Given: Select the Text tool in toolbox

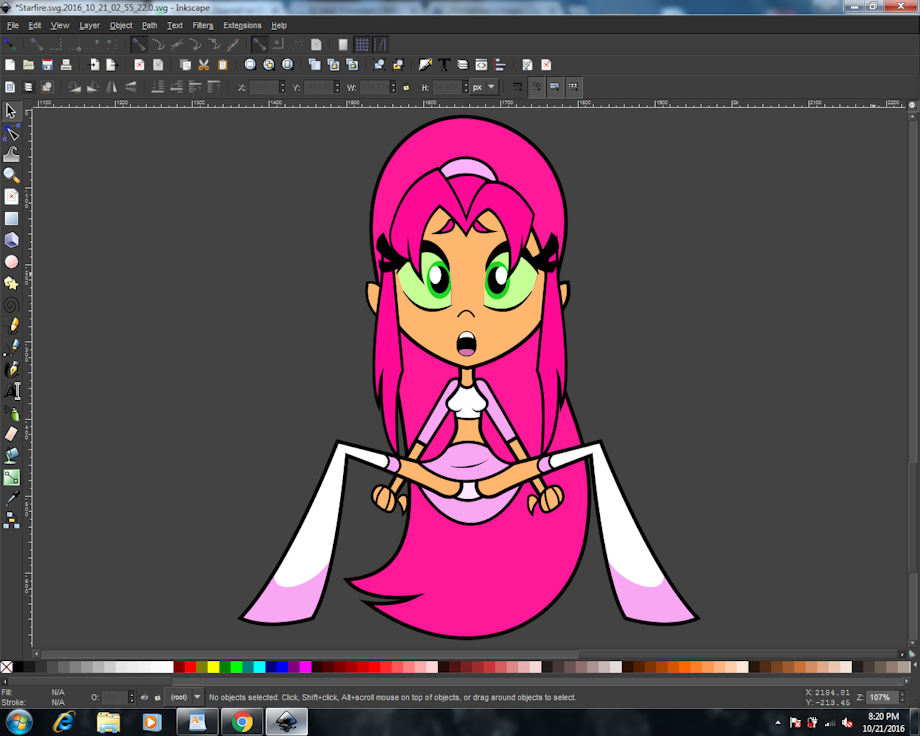Looking at the screenshot, I should 12,391.
